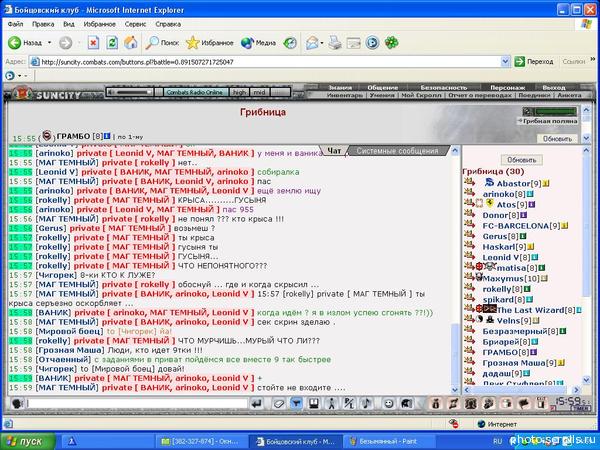Viewport: 600px width, 450px height.
Task: Click the clan icon next to Abastor
Action: click(489, 182)
